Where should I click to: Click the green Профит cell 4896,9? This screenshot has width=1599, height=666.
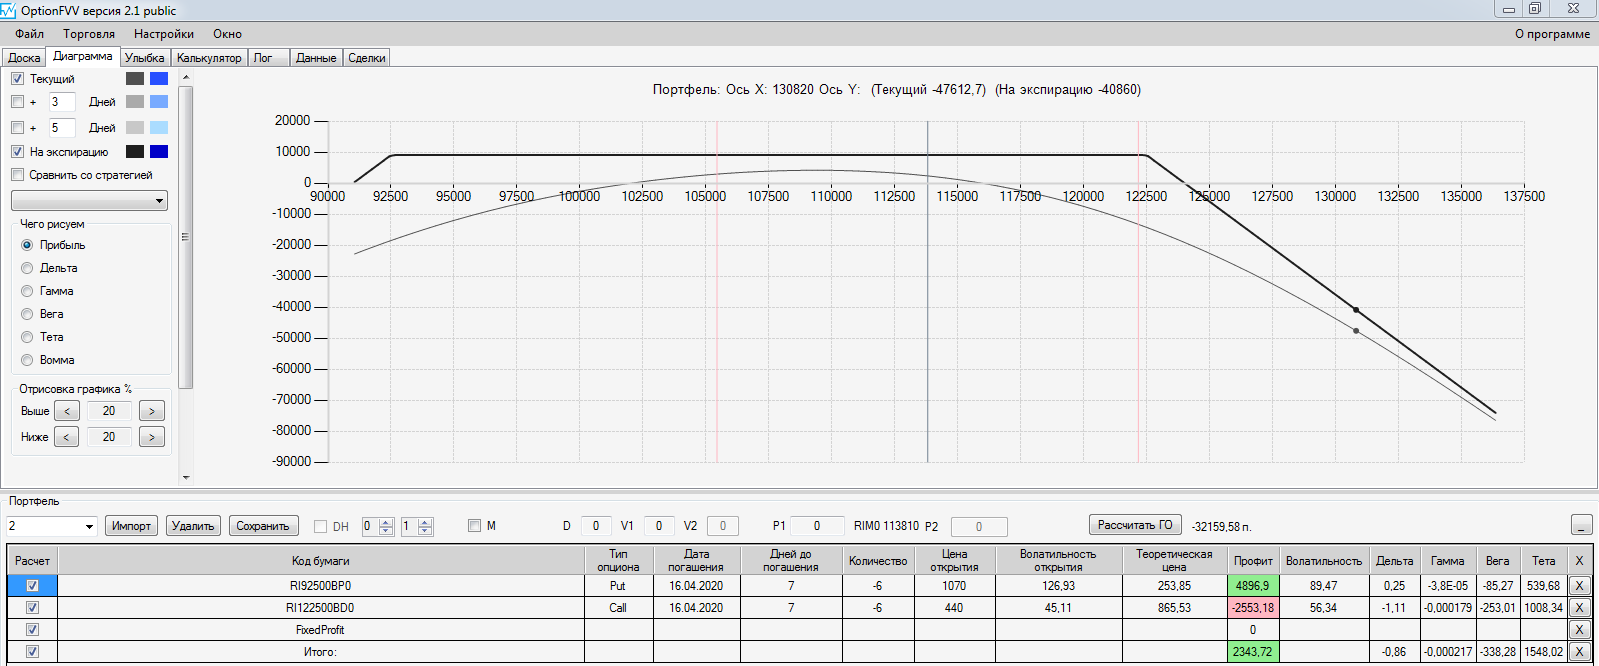[1253, 586]
